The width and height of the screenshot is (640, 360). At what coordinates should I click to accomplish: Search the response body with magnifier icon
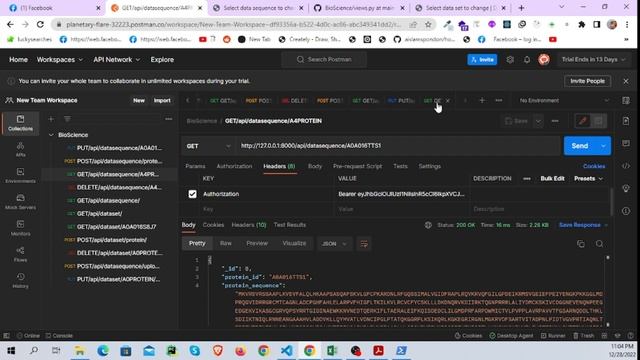point(599,244)
